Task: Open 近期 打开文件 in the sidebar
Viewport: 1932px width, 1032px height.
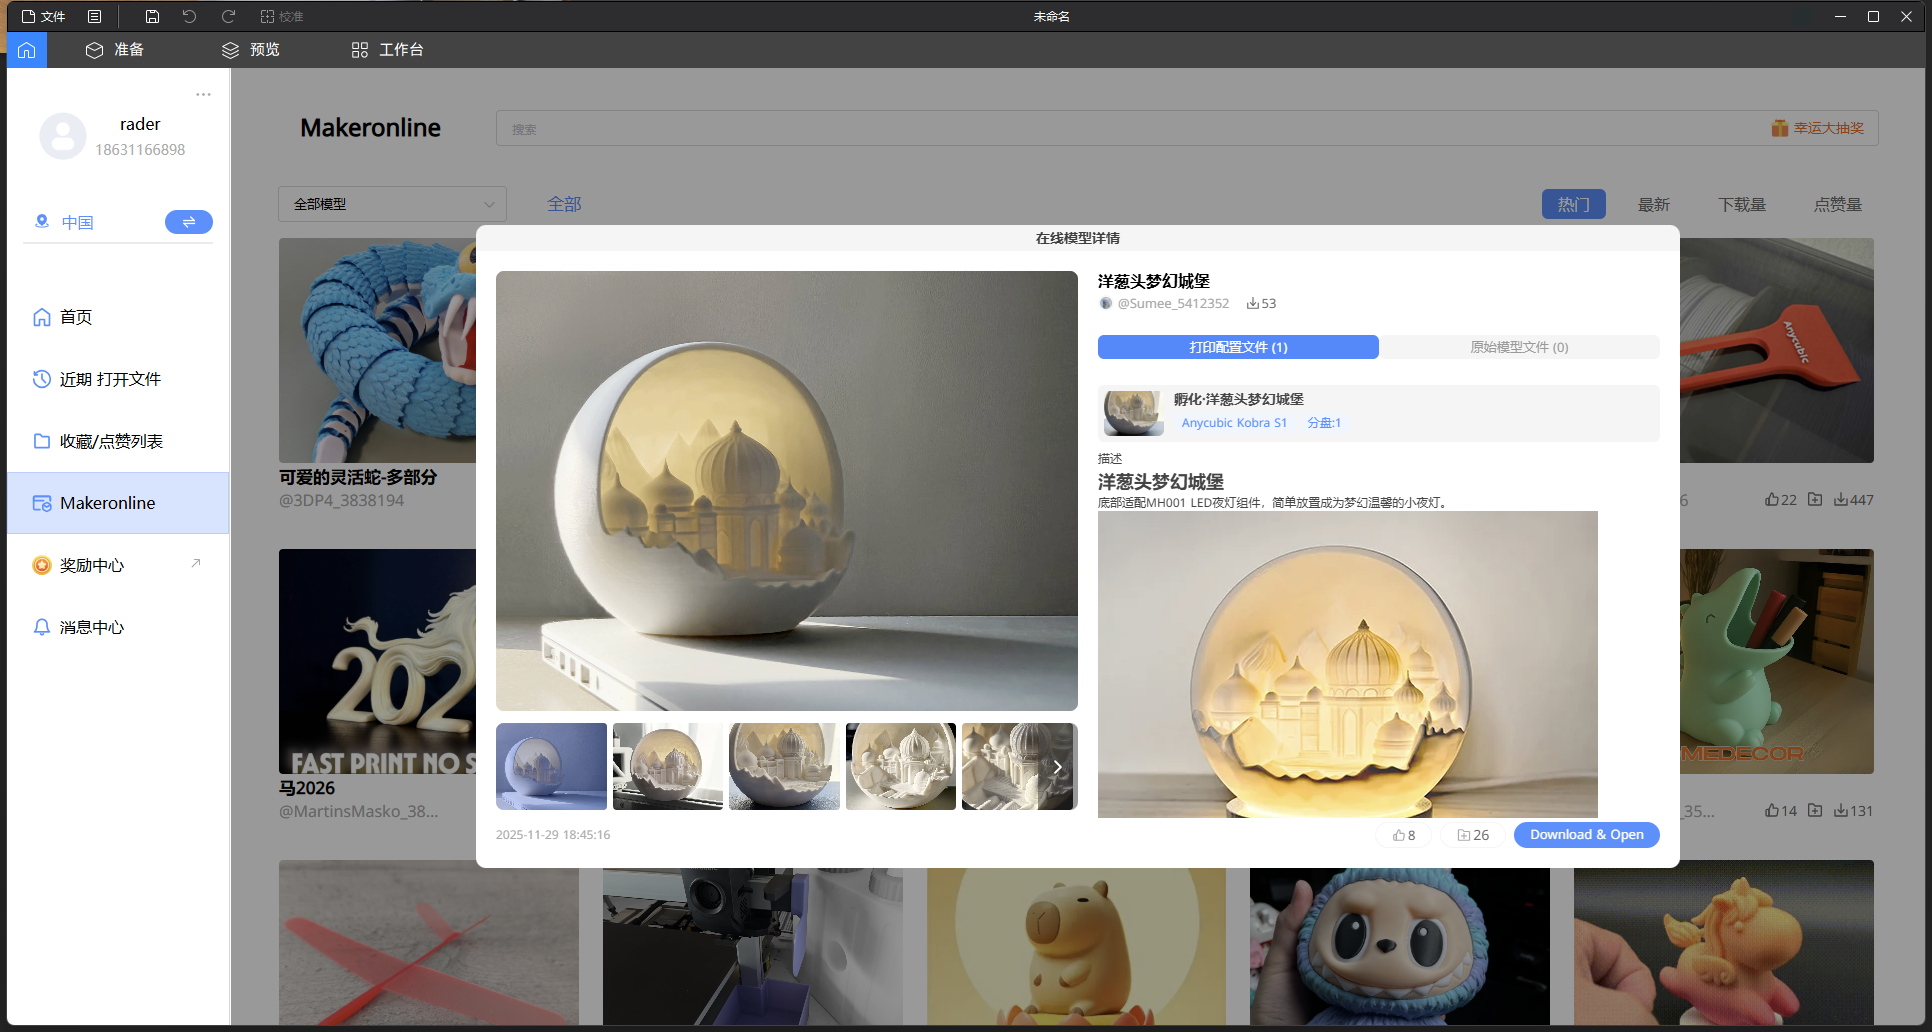Action: click(x=118, y=379)
